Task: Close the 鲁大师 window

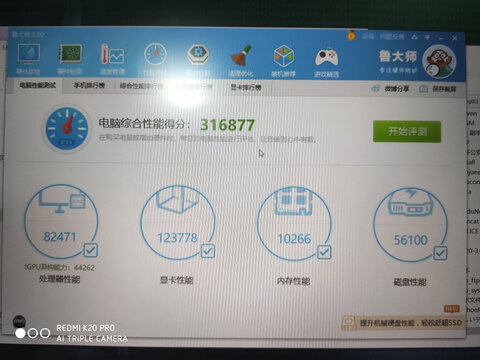Action: [455, 38]
